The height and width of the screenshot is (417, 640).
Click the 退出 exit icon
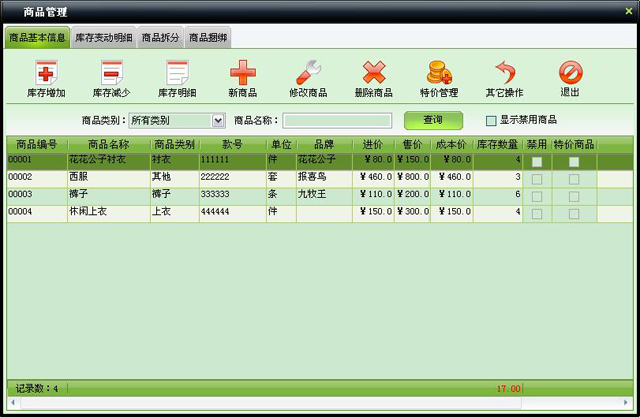click(570, 74)
